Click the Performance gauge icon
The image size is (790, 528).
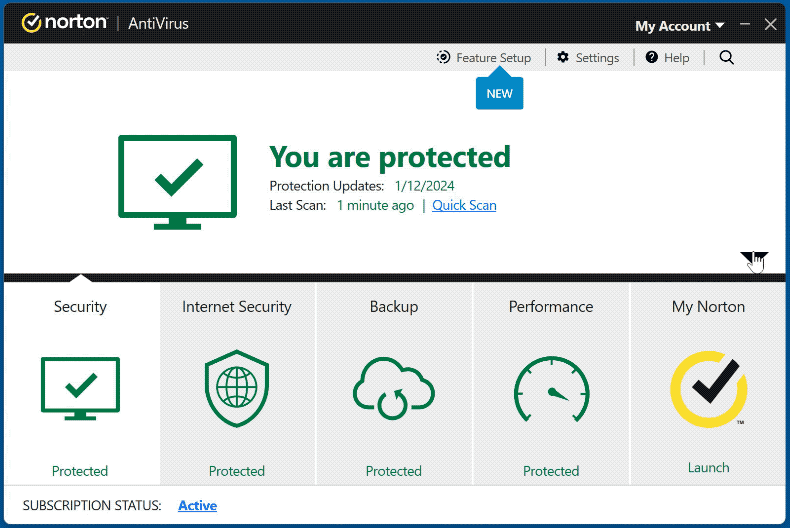click(x=552, y=389)
